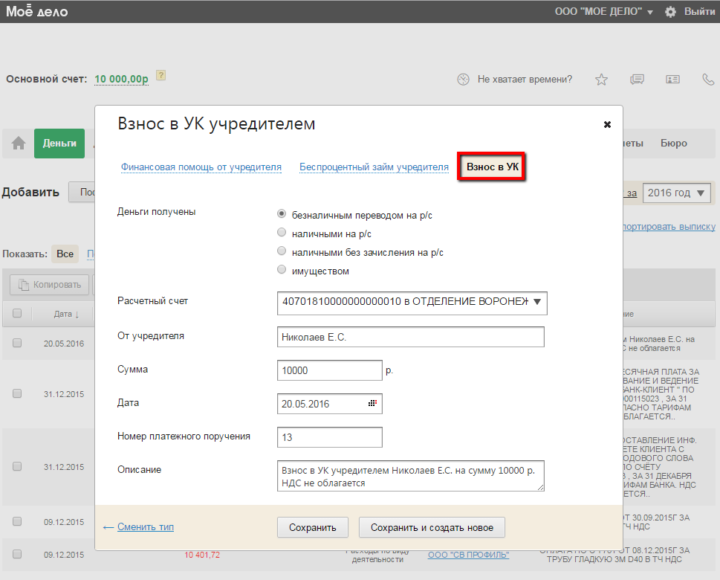Expand the Расчетный счет dropdown
The width and height of the screenshot is (720, 580).
[x=412, y=303]
